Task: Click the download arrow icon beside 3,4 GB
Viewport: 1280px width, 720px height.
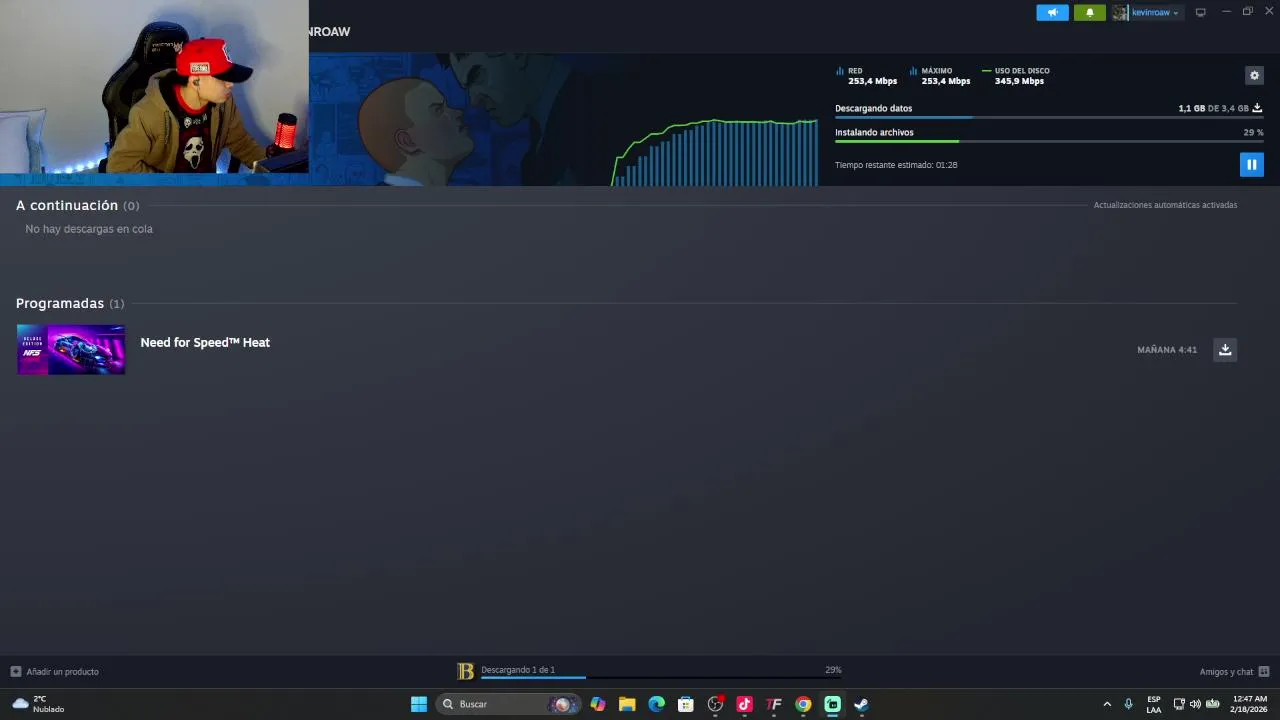Action: [x=1257, y=108]
